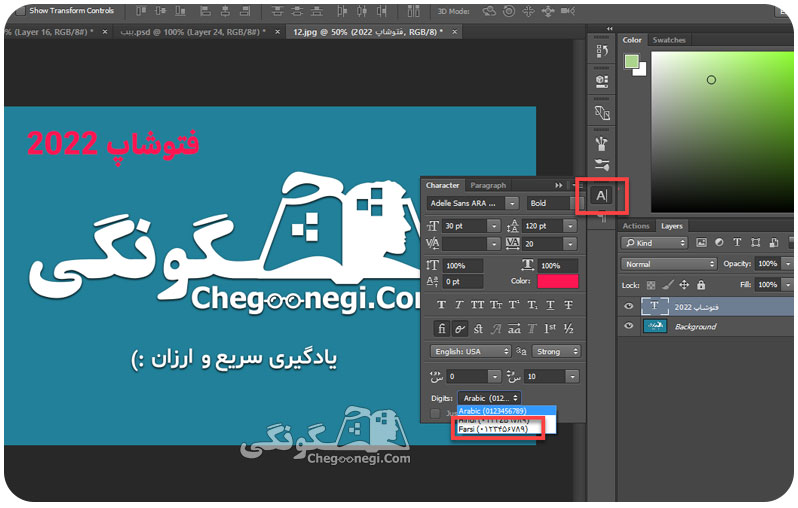The height and width of the screenshot is (508, 798).
Task: Apply Small Caps style
Action: tap(496, 305)
